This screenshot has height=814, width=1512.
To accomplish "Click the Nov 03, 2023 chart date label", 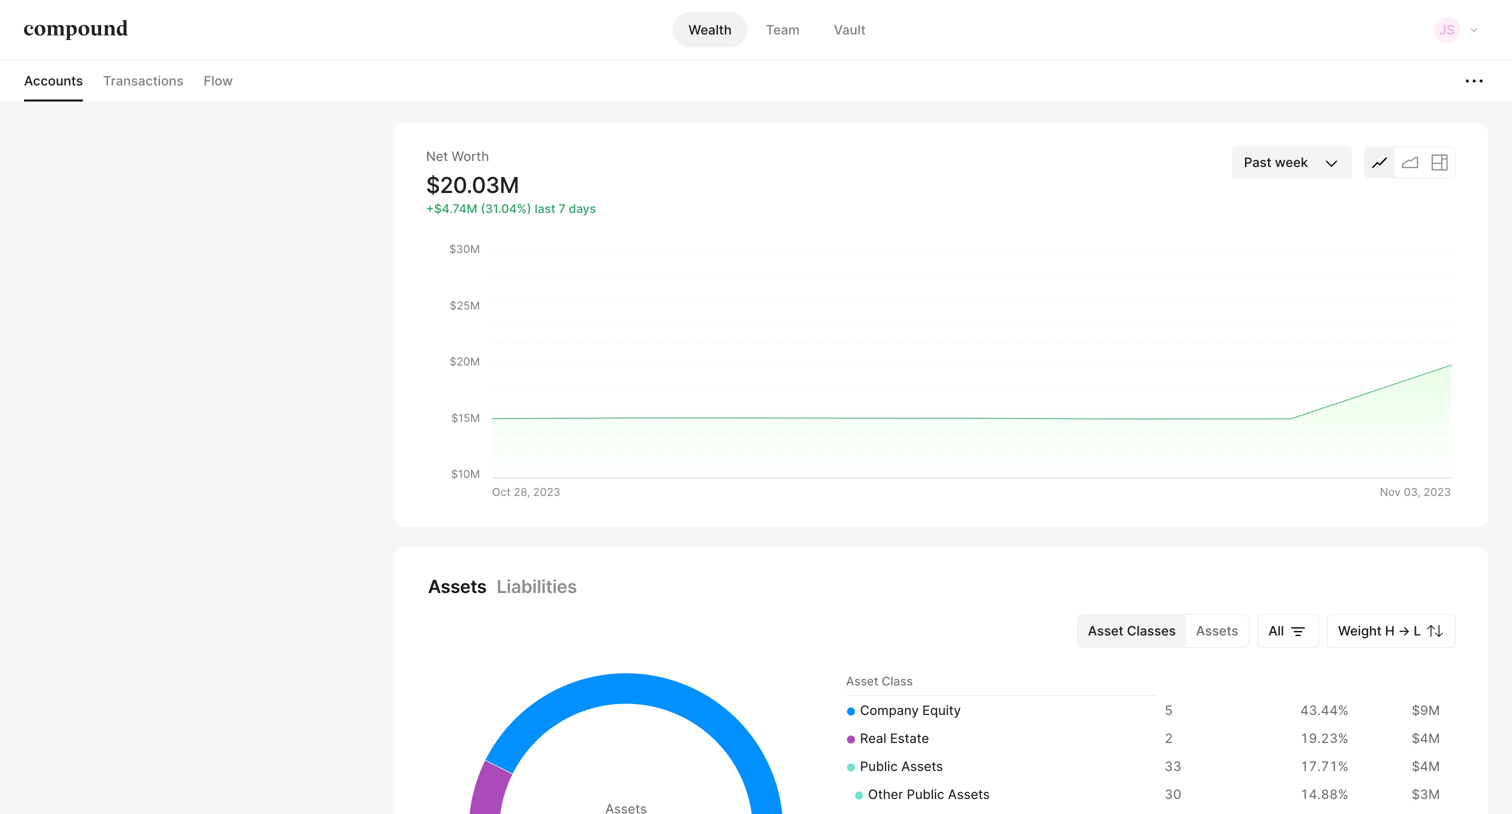I will [x=1415, y=492].
